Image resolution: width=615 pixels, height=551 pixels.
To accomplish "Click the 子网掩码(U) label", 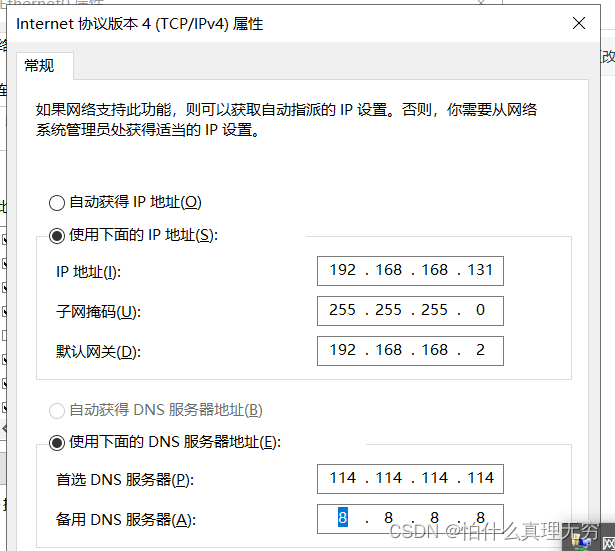I will (99, 312).
